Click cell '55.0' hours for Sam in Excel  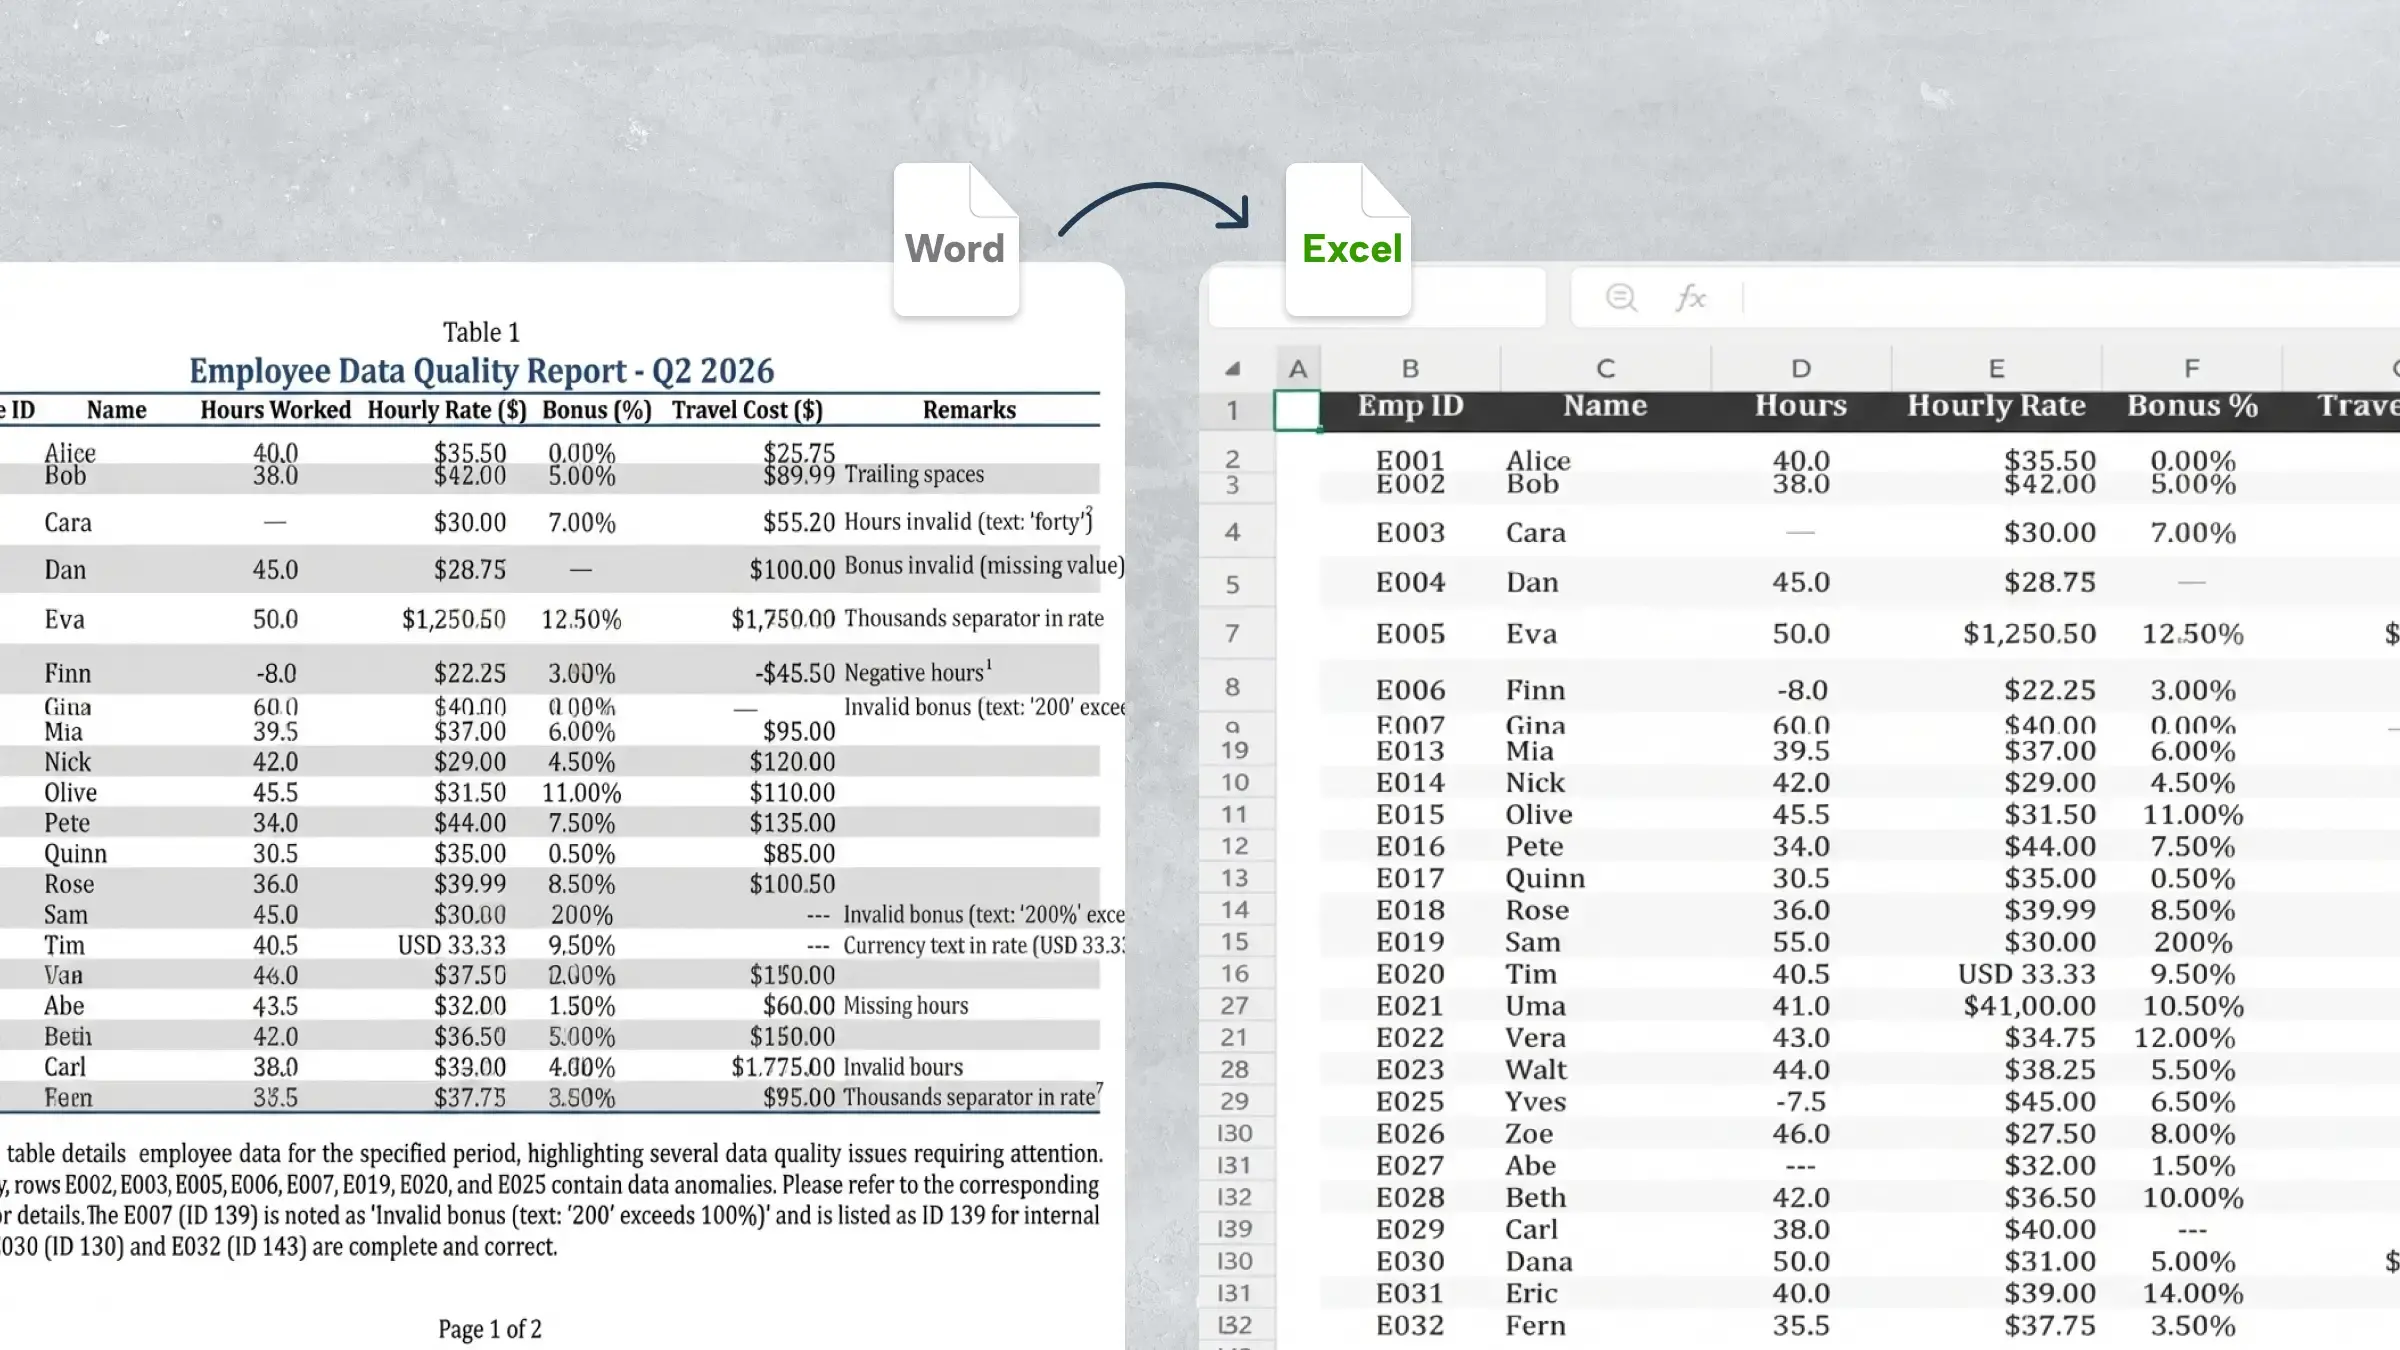point(1801,942)
